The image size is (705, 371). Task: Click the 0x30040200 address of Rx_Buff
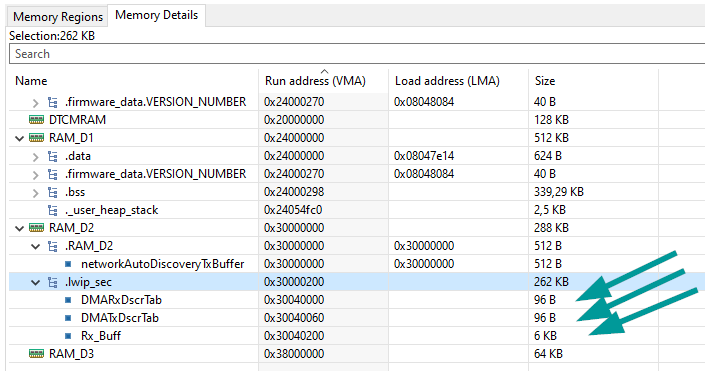click(x=294, y=336)
